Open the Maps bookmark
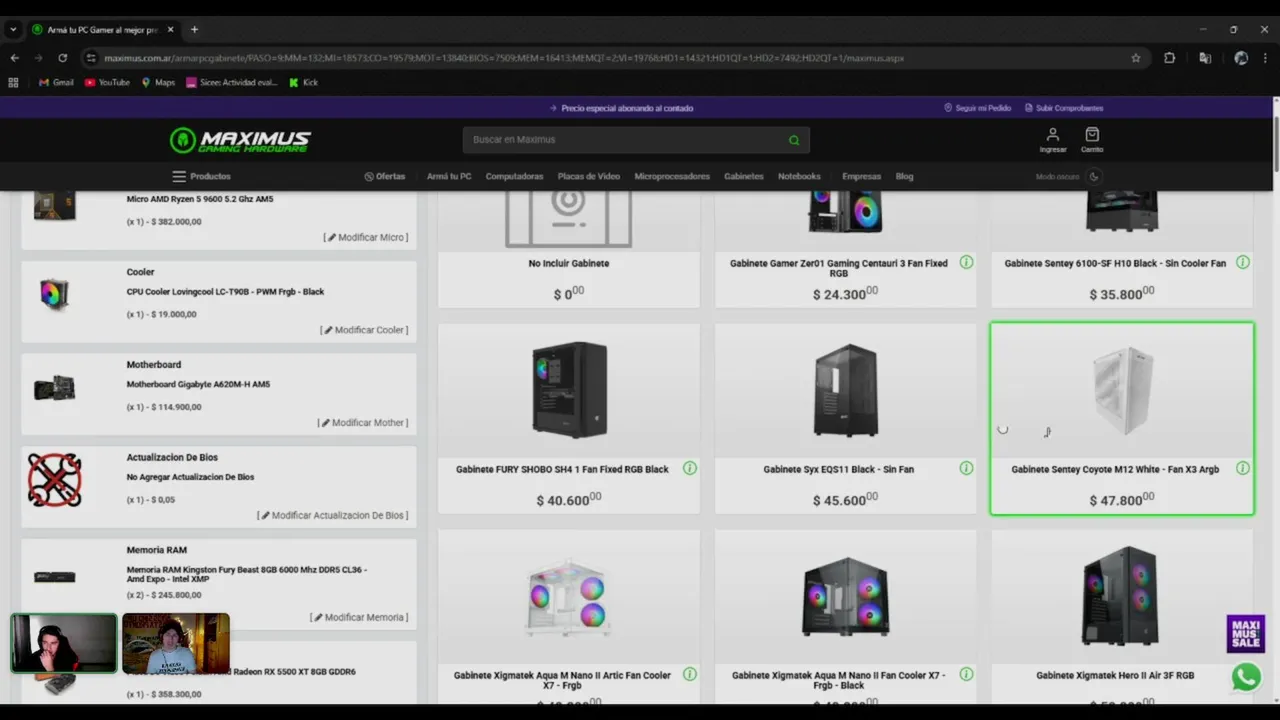 158,83
